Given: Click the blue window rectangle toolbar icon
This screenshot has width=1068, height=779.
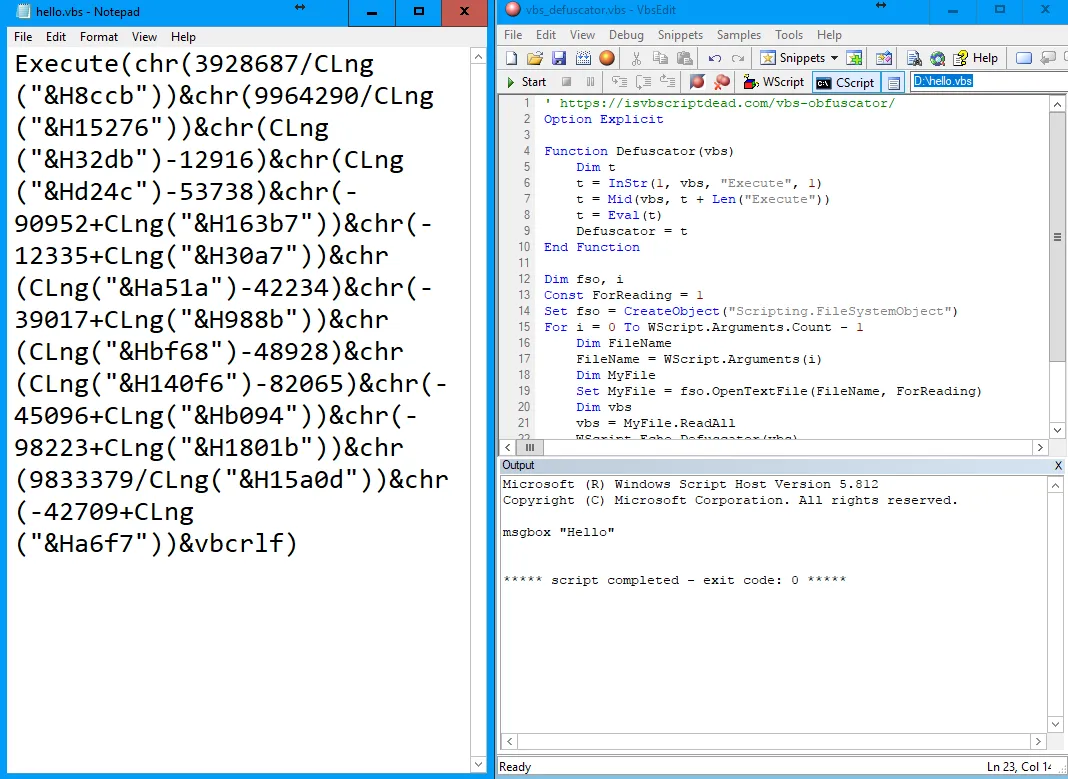Looking at the screenshot, I should pyautogui.click(x=1024, y=58).
